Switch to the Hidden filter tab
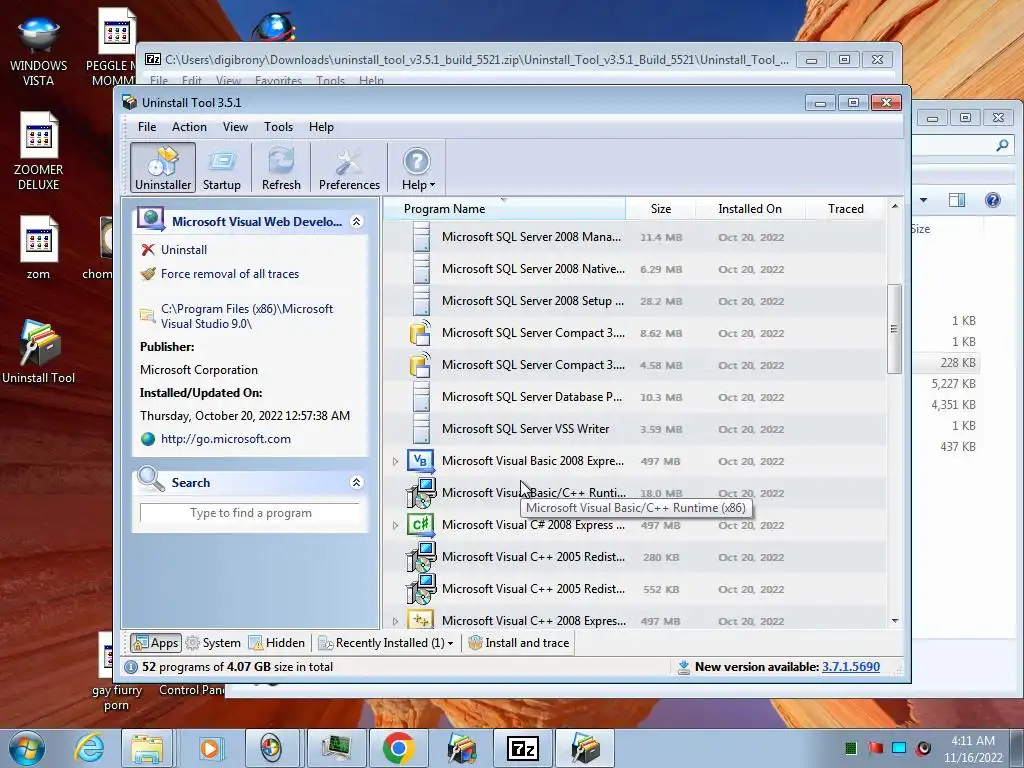This screenshot has width=1024, height=768. [x=277, y=643]
